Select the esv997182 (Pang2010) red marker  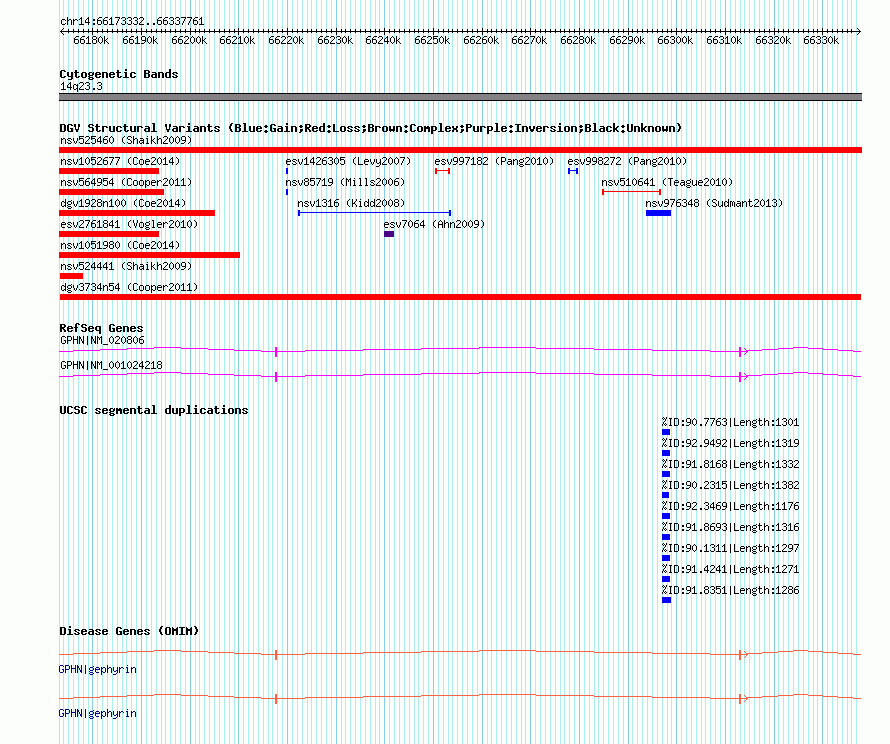click(x=442, y=171)
